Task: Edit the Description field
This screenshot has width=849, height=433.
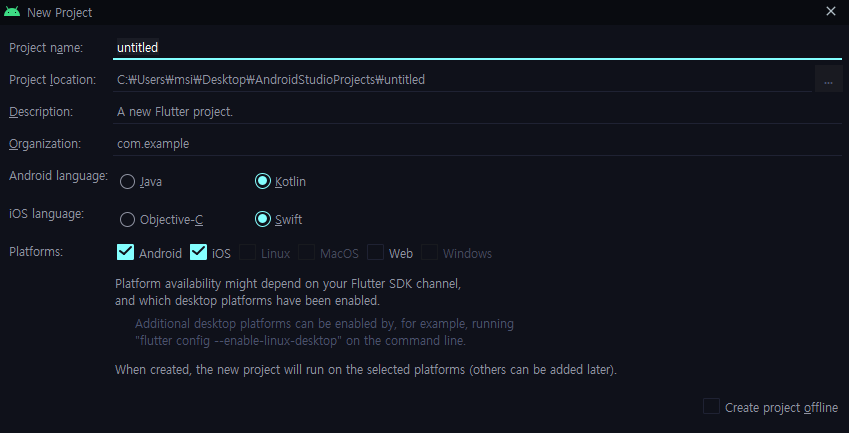Action: click(477, 112)
